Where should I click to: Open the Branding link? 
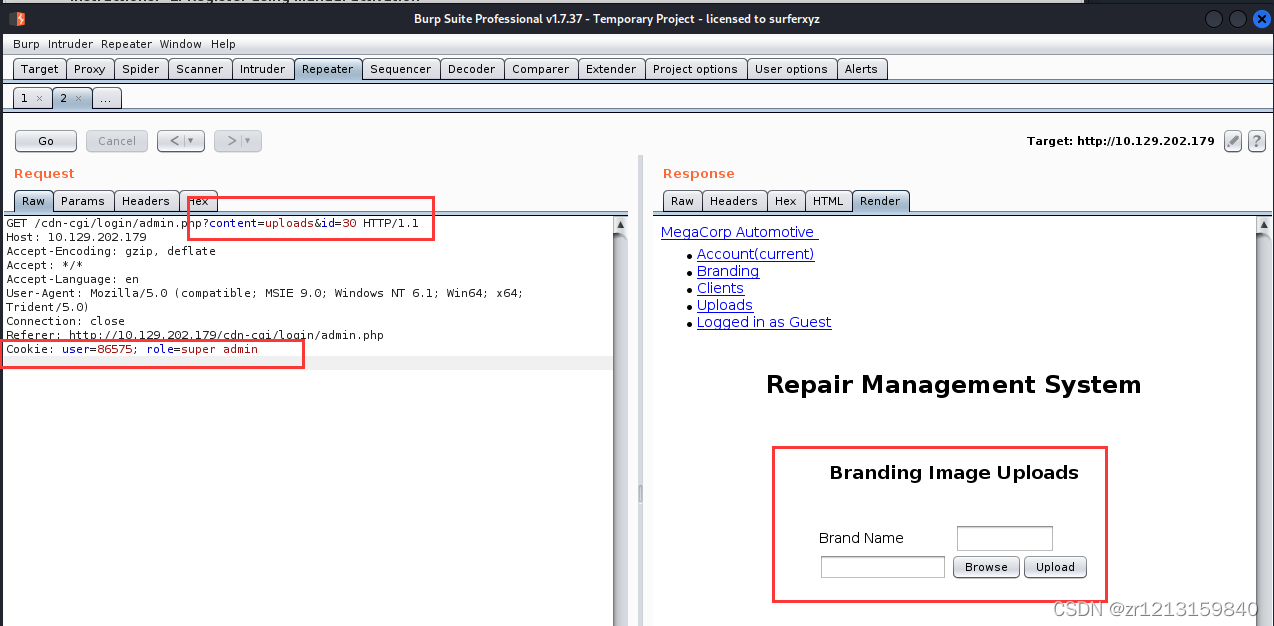pos(728,271)
